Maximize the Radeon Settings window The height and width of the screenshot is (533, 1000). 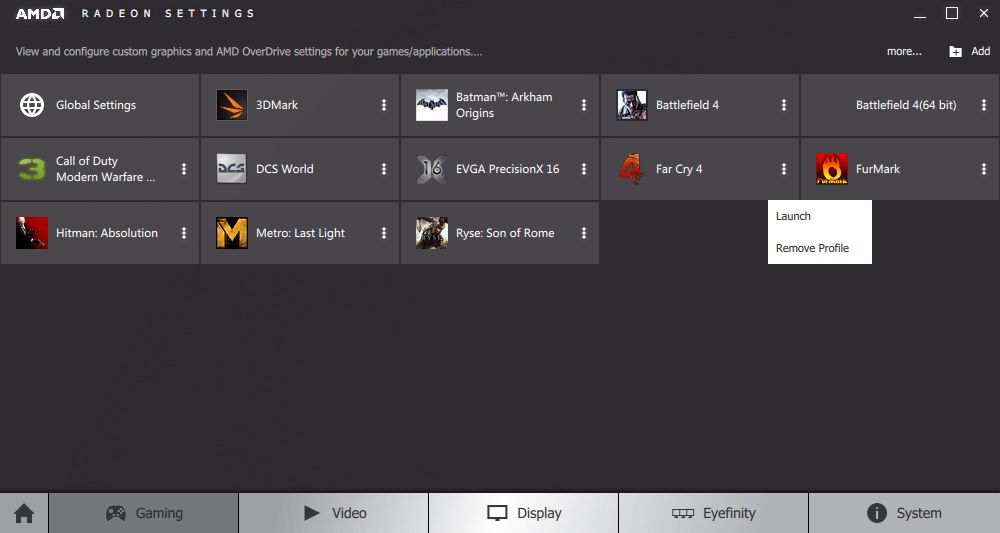pos(952,13)
